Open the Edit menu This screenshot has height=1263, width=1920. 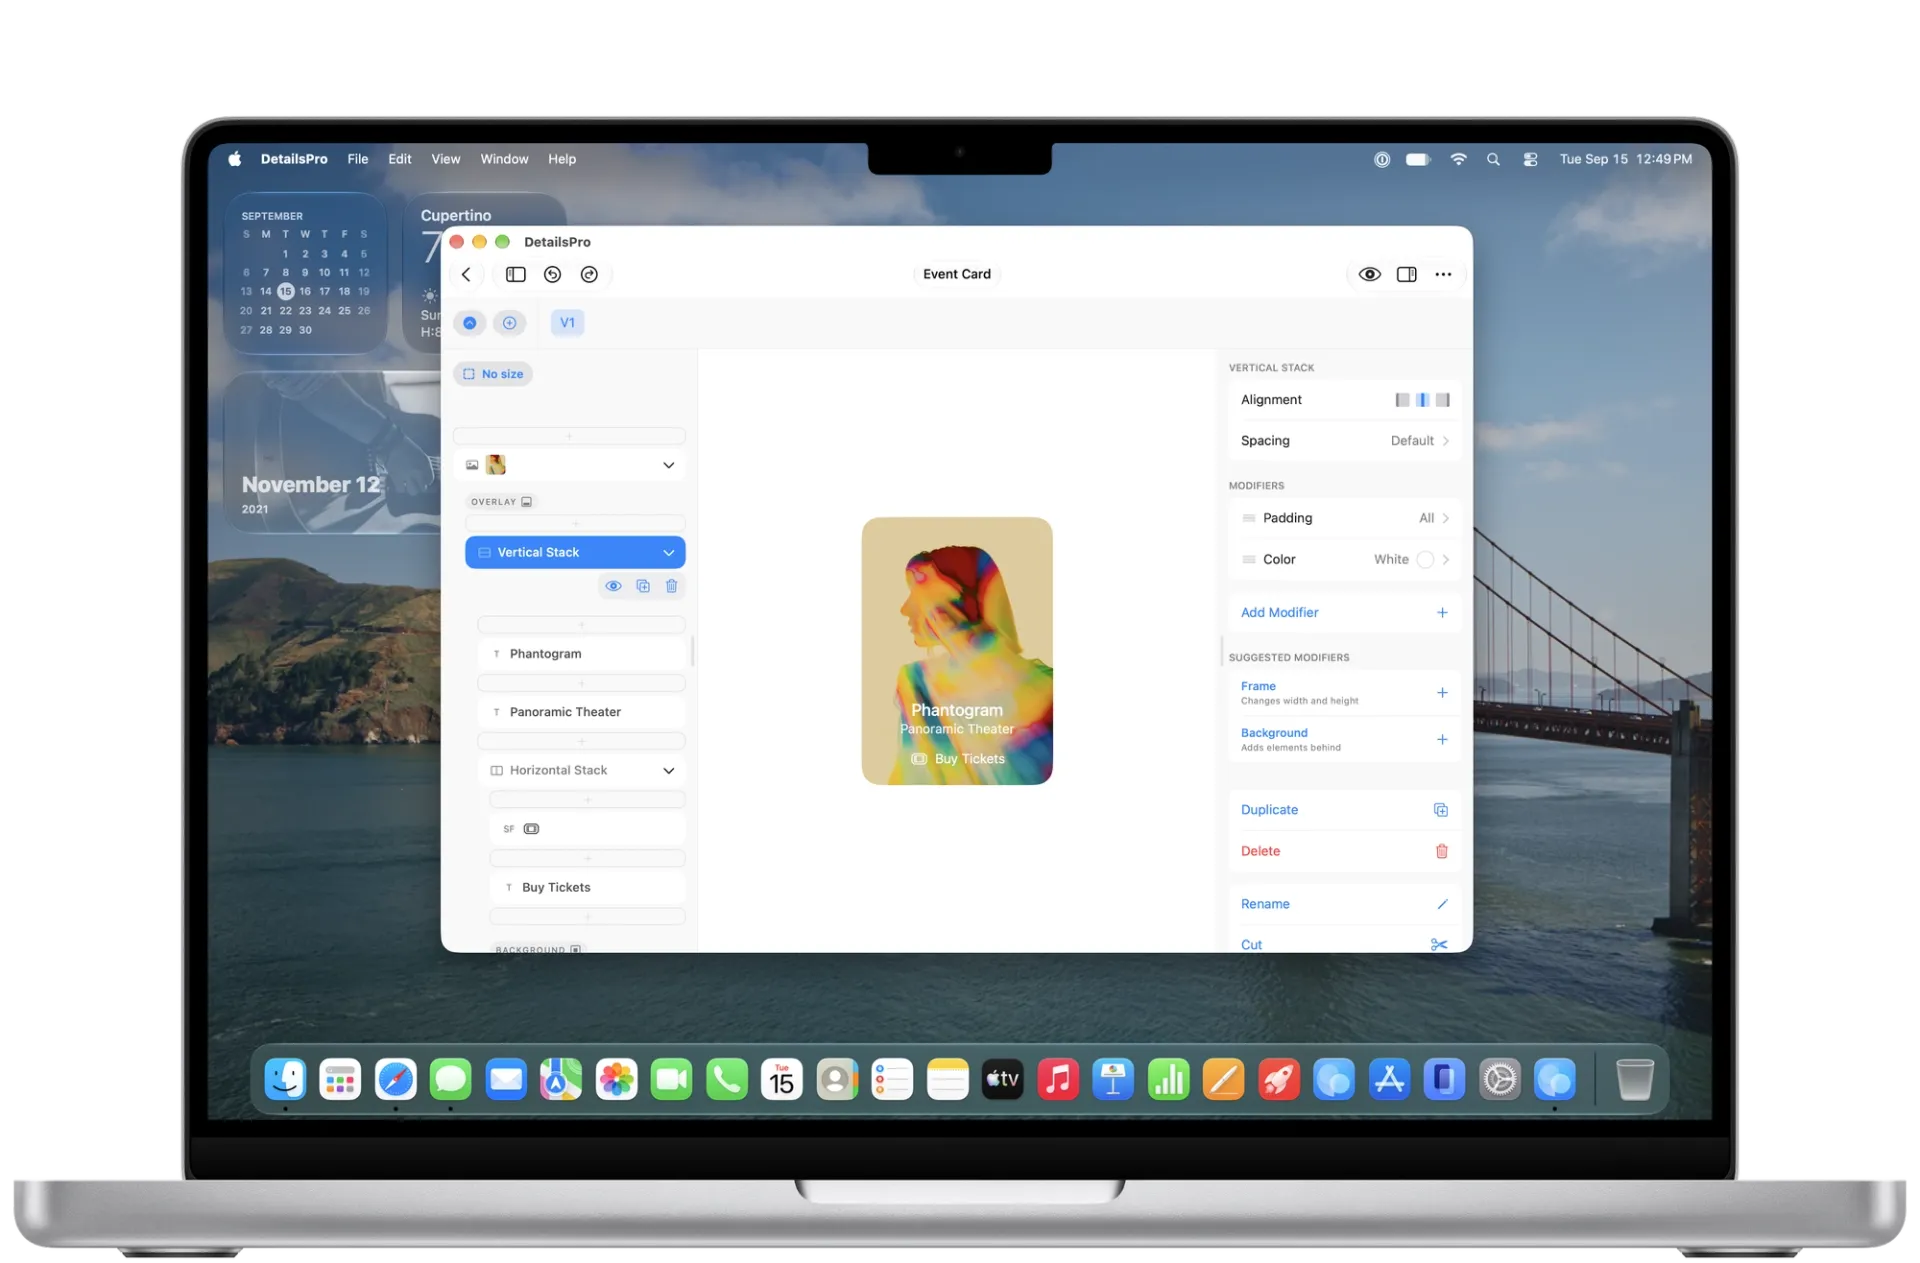(399, 159)
